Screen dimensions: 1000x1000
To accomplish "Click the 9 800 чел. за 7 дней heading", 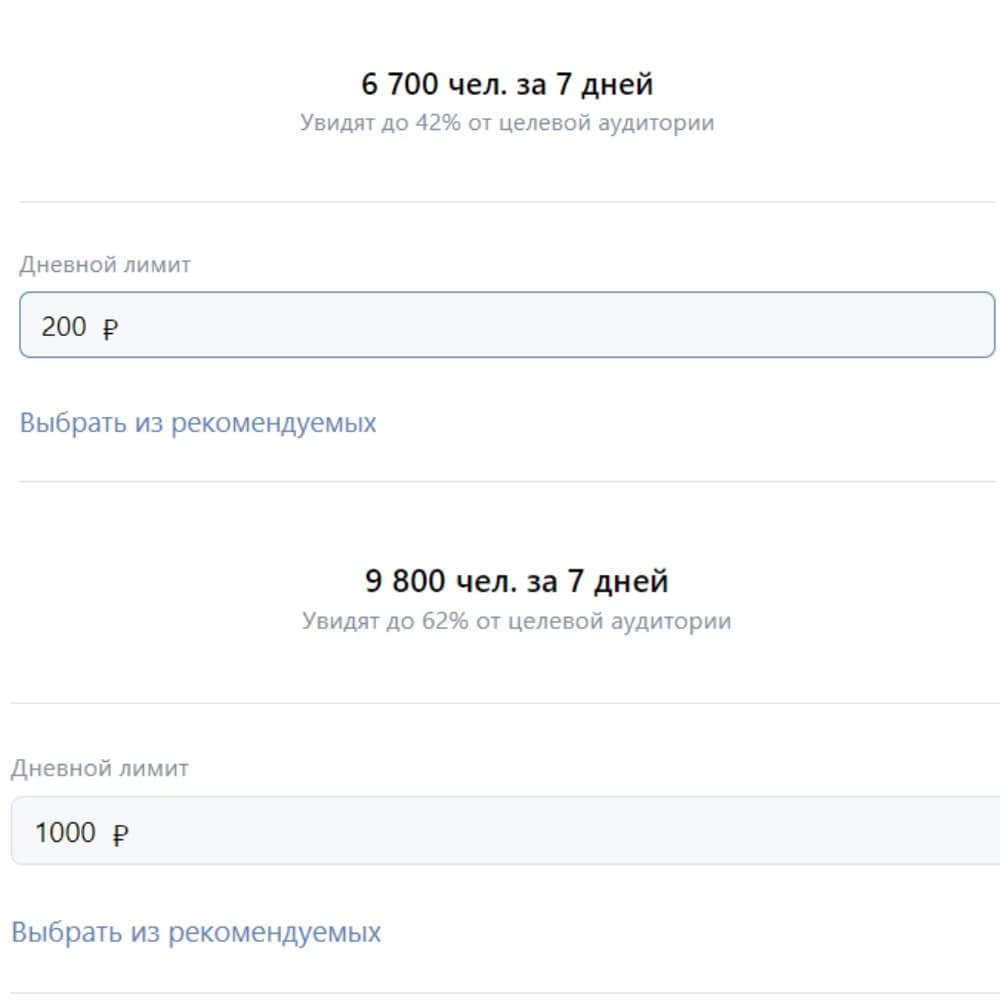I will (x=518, y=580).
